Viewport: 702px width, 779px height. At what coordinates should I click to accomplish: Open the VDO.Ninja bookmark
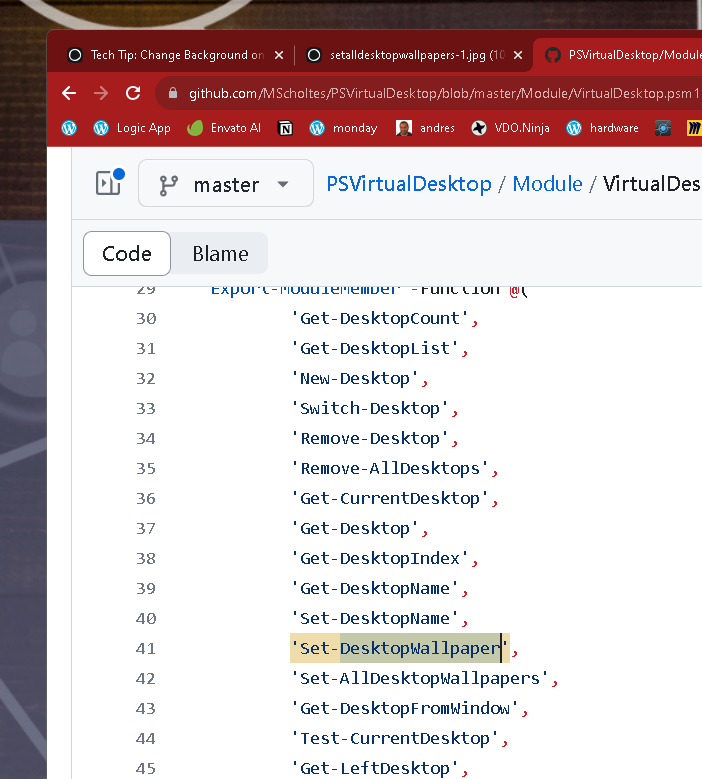pos(510,128)
